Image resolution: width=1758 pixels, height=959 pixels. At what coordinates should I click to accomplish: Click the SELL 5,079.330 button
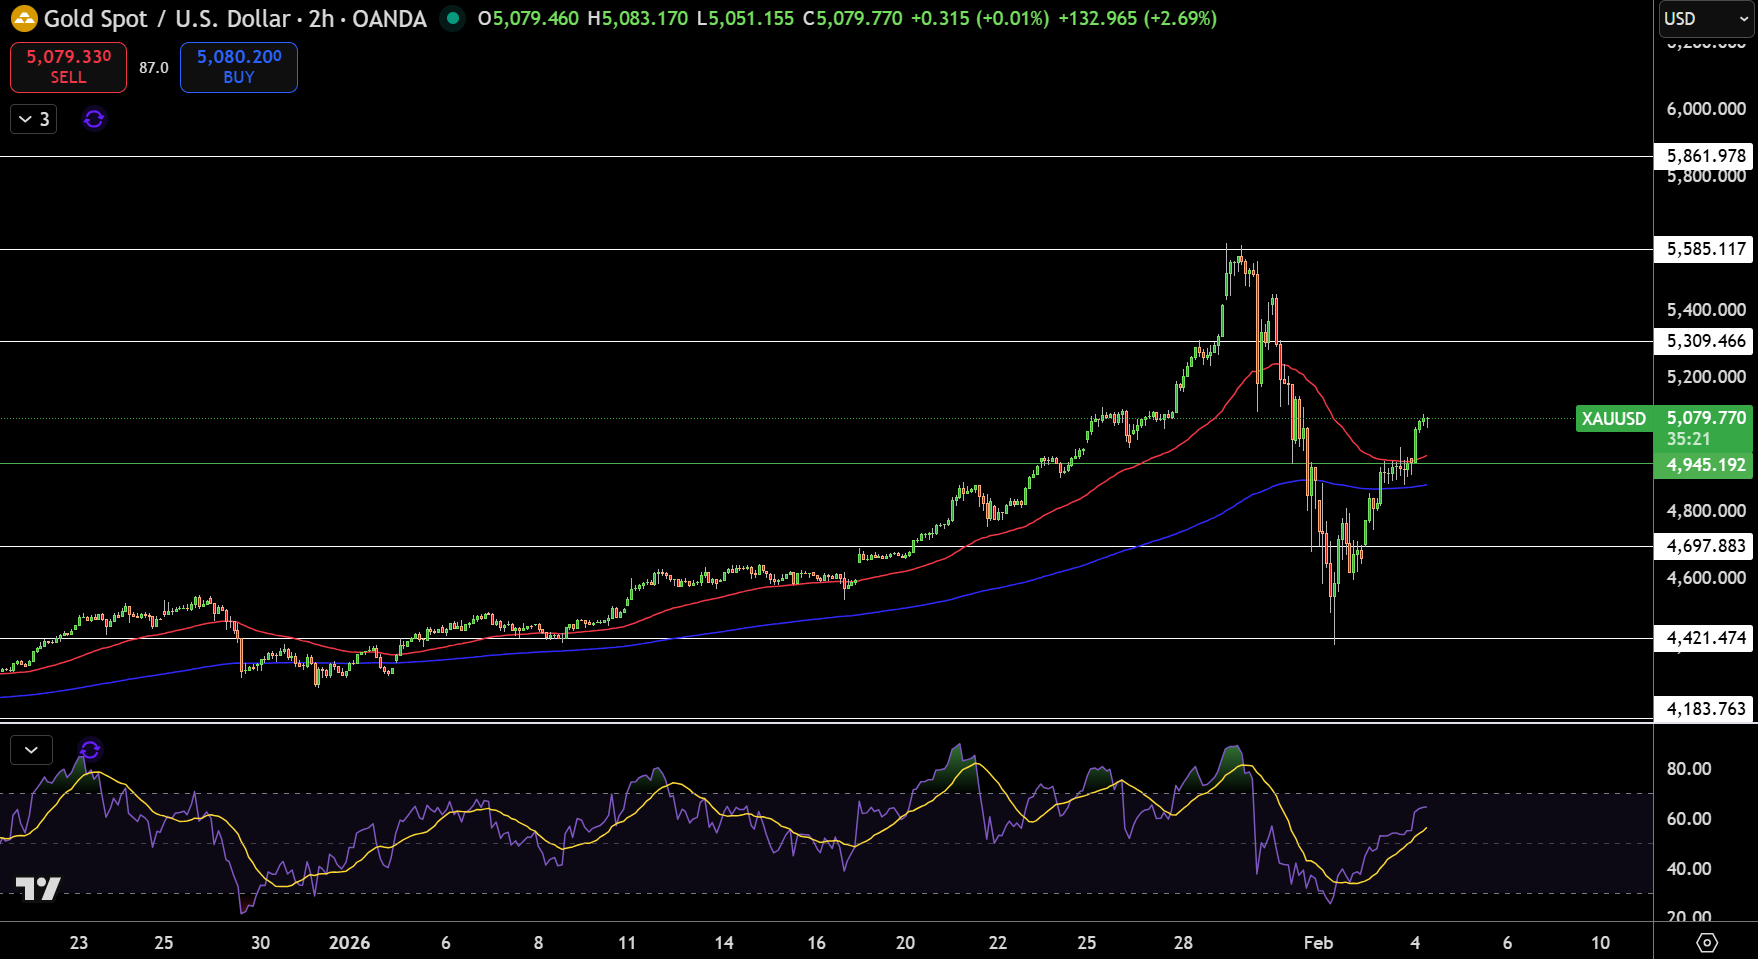pos(69,67)
